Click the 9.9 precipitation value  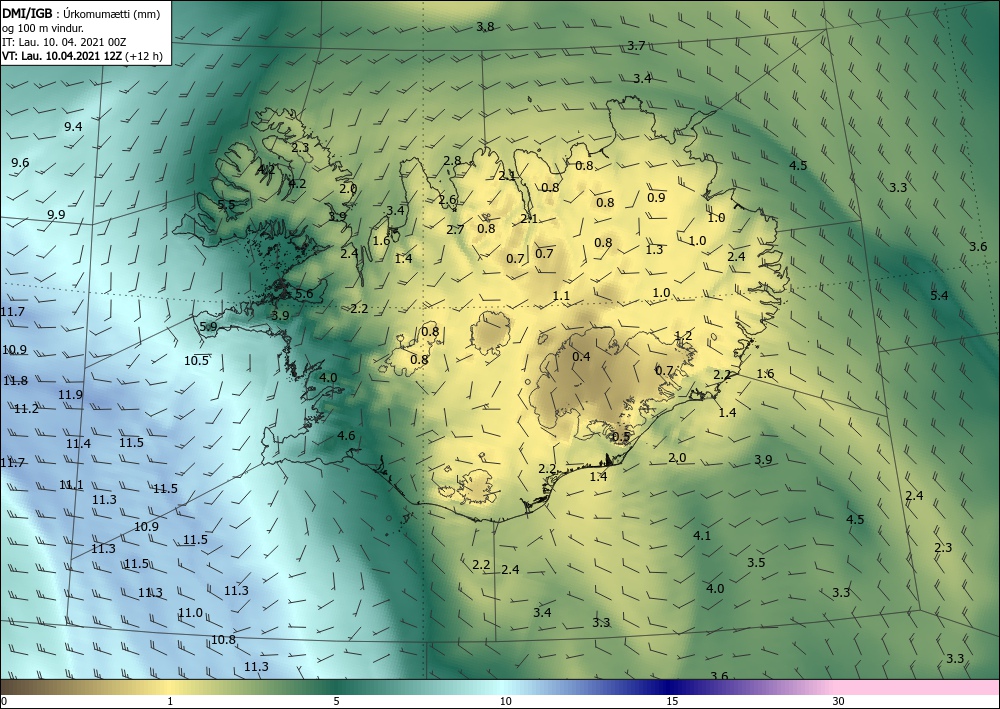tap(56, 214)
